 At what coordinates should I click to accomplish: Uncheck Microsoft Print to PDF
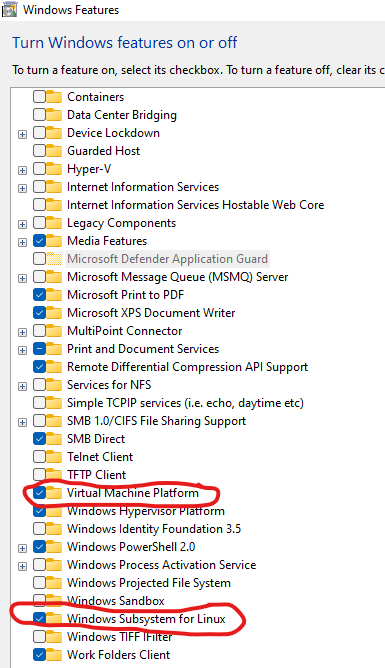point(39,295)
